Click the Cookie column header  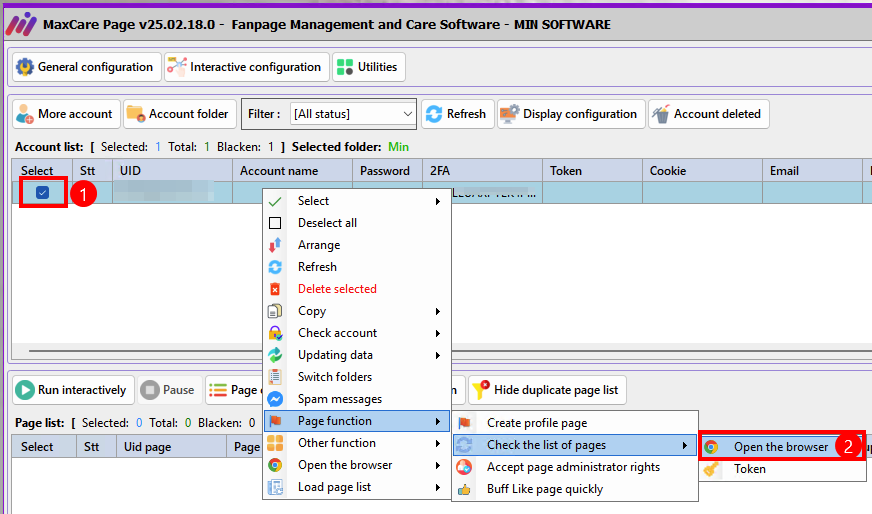coord(702,171)
